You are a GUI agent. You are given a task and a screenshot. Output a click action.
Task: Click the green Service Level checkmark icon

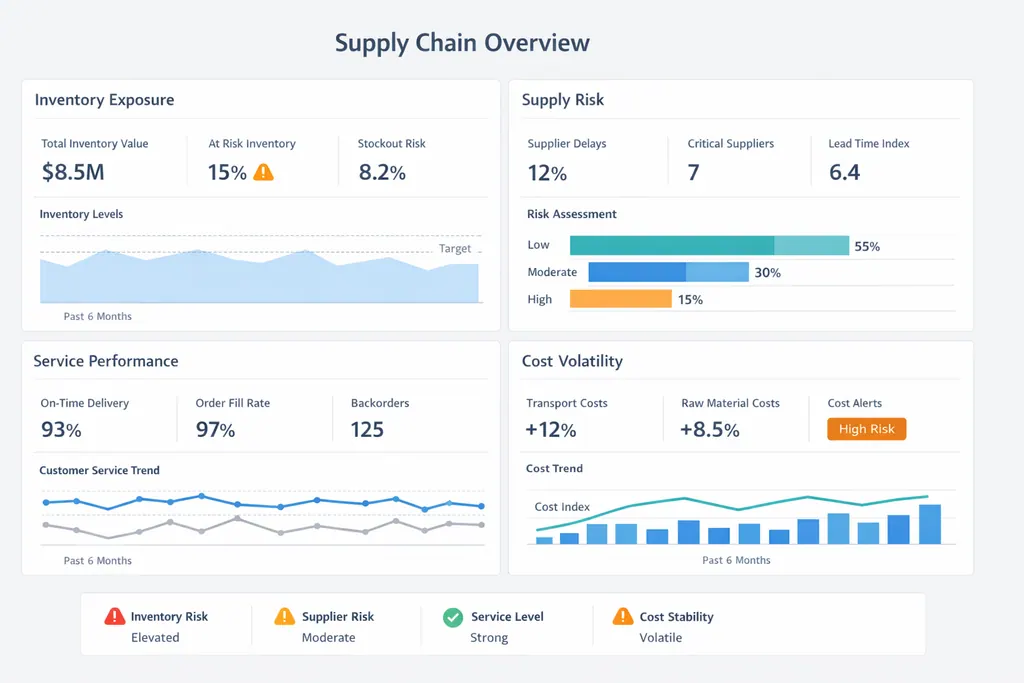point(453,617)
